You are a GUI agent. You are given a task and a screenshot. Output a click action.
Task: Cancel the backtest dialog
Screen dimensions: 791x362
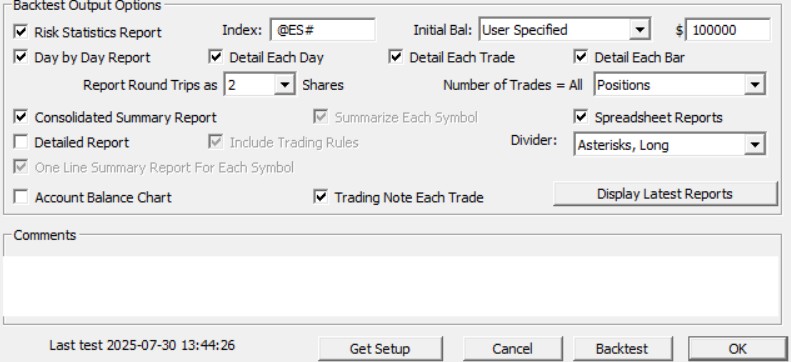tap(513, 348)
